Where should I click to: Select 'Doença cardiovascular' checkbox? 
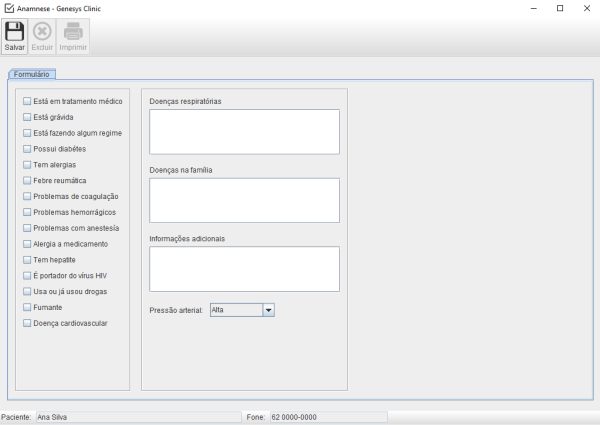click(27, 324)
